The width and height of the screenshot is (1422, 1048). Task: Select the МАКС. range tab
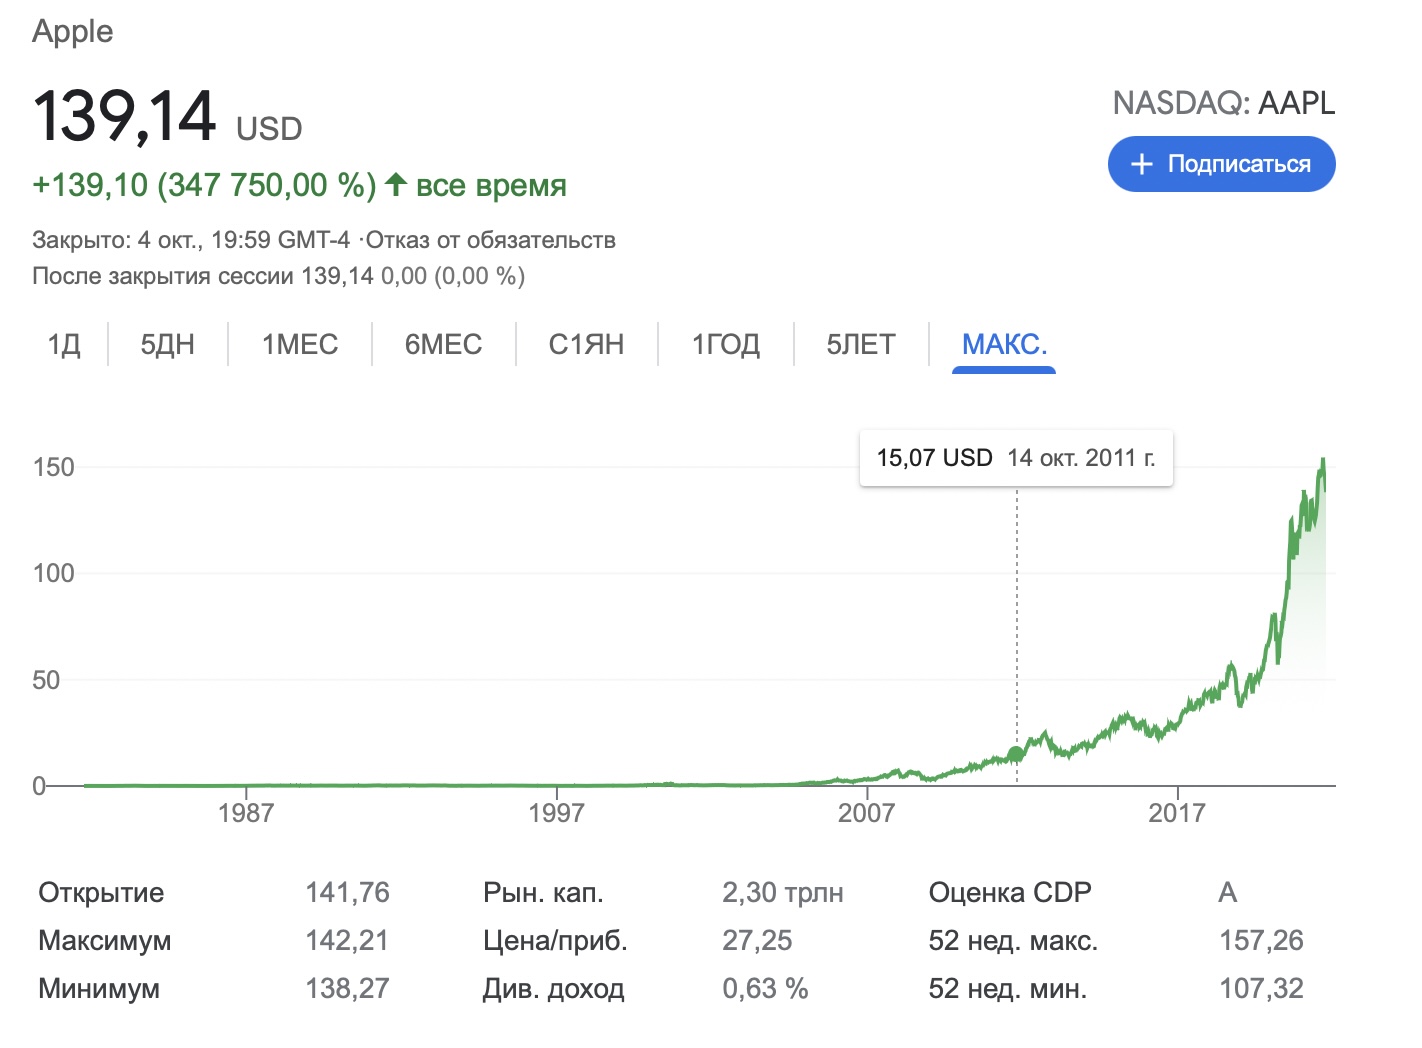pos(1004,345)
